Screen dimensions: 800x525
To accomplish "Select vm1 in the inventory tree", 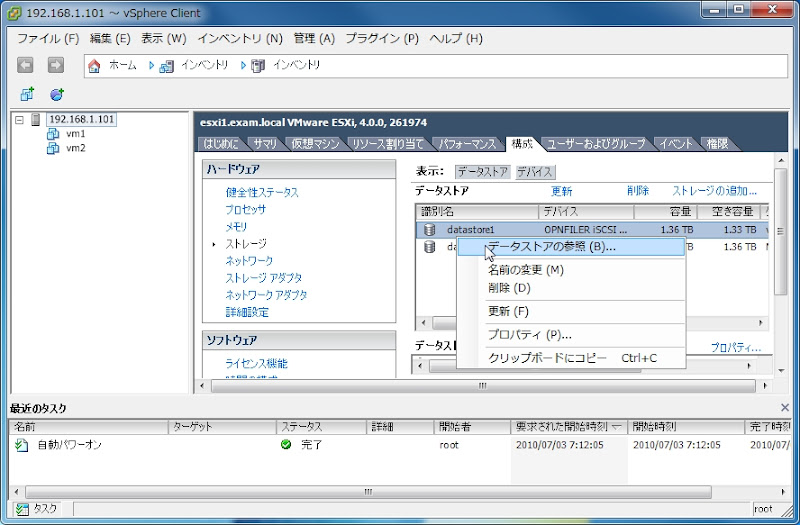I will pos(76,134).
